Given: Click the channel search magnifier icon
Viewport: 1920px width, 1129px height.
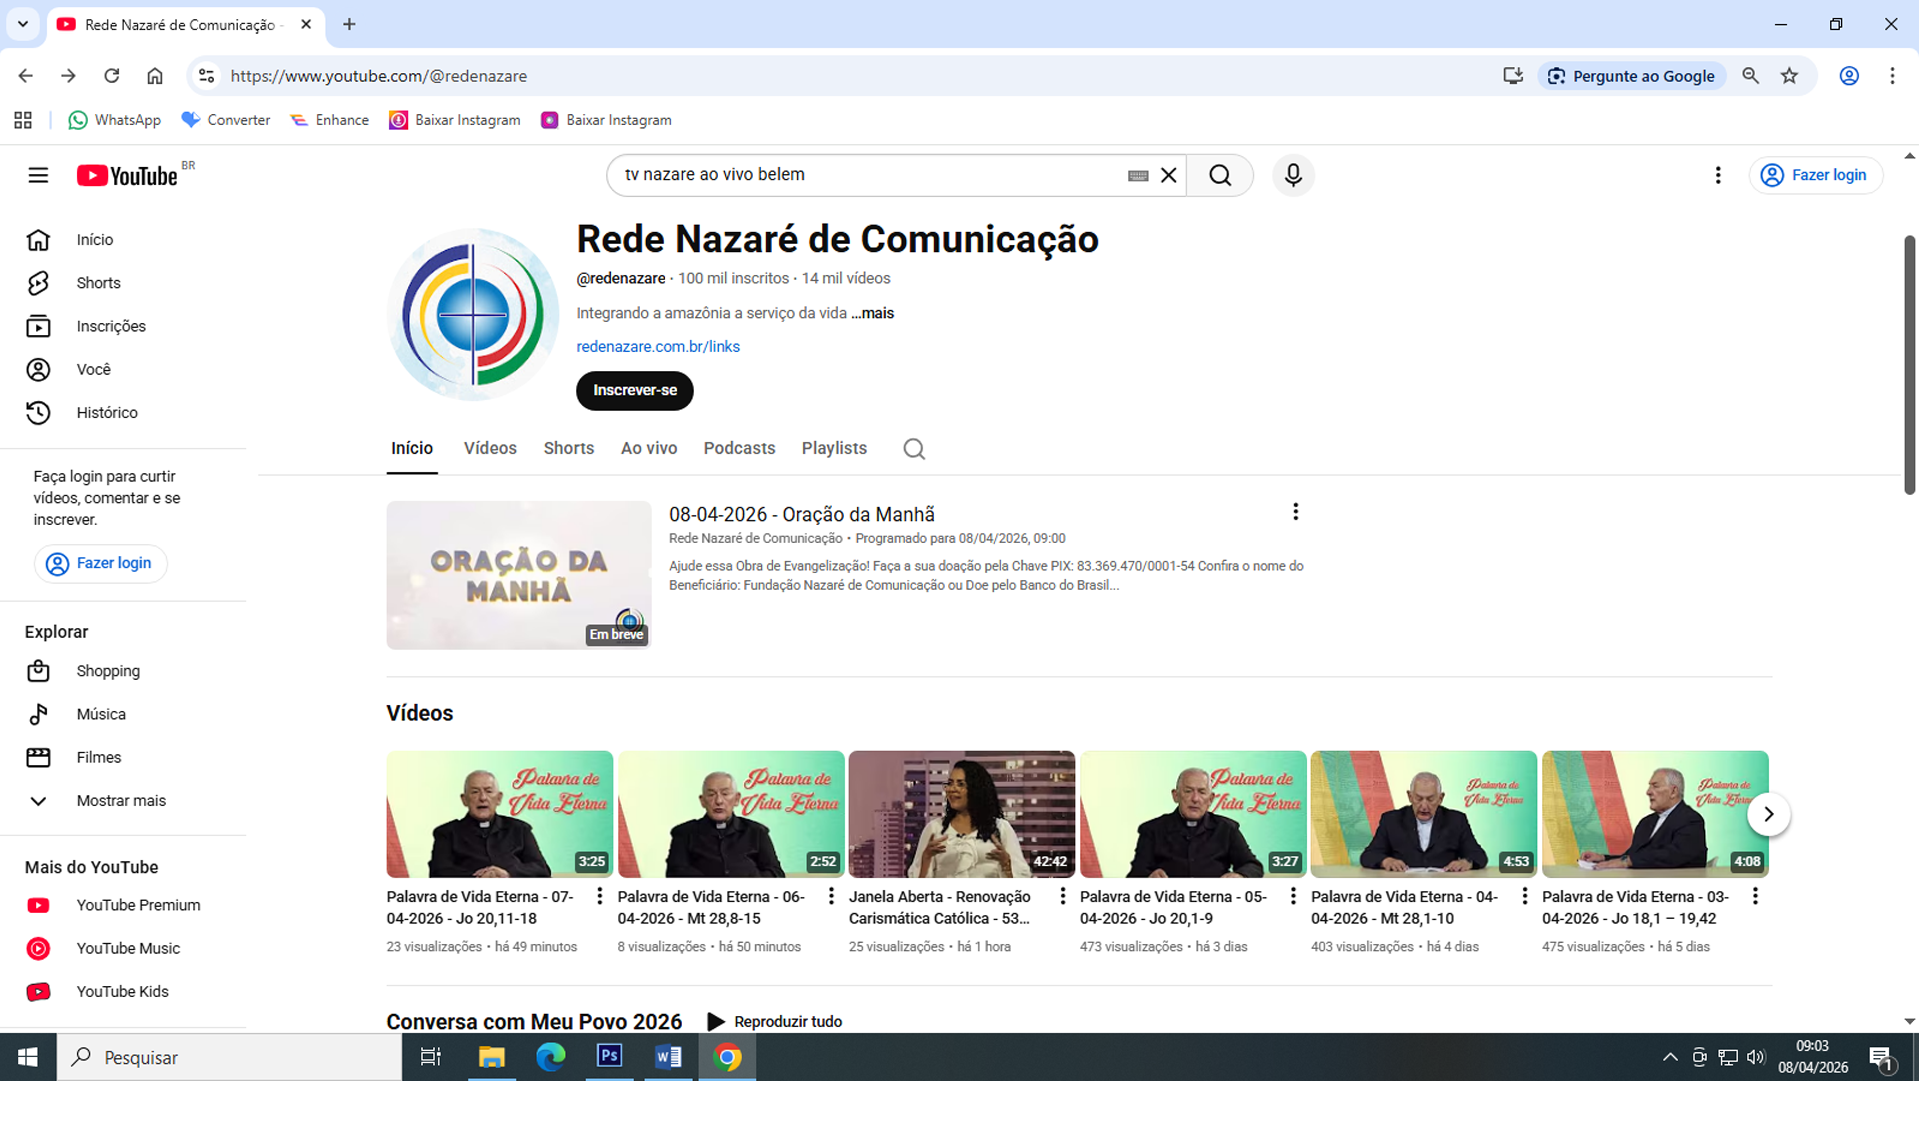Looking at the screenshot, I should [x=913, y=449].
